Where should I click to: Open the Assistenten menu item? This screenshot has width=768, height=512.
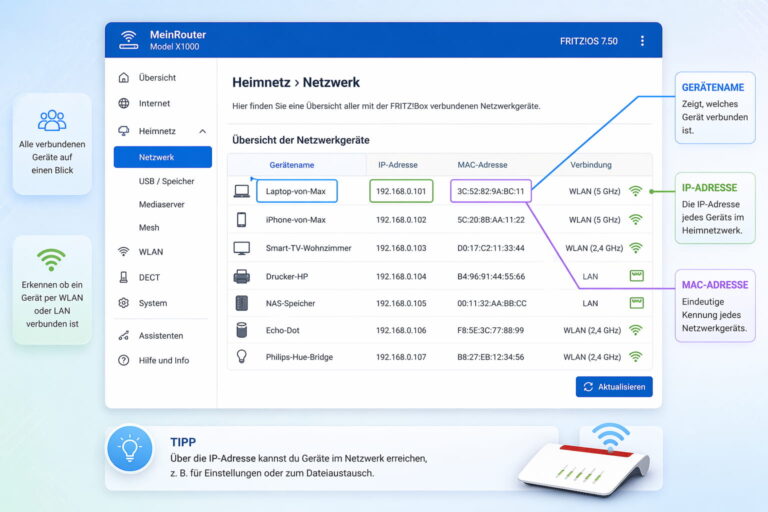coord(163,336)
